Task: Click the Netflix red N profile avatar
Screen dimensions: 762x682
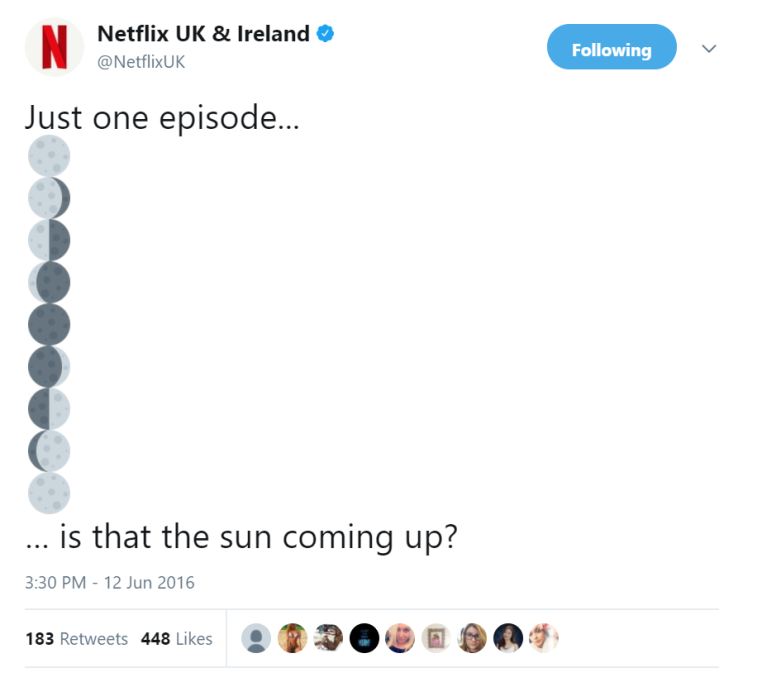Action: [54, 48]
